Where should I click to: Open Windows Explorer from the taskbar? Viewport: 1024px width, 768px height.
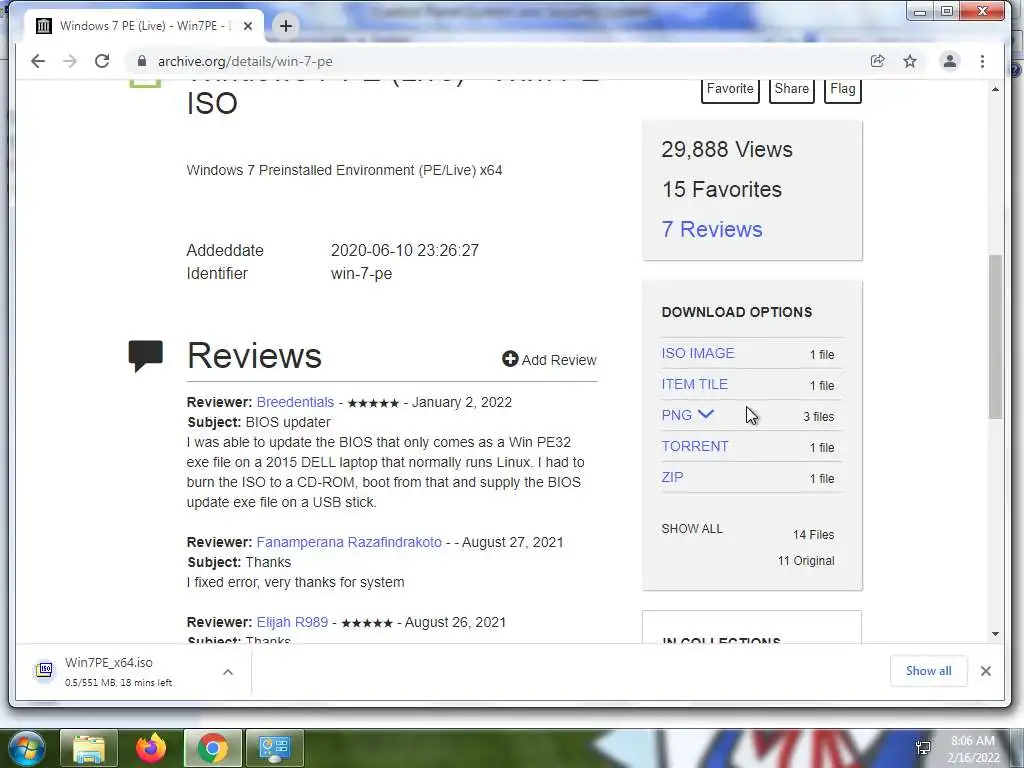88,748
